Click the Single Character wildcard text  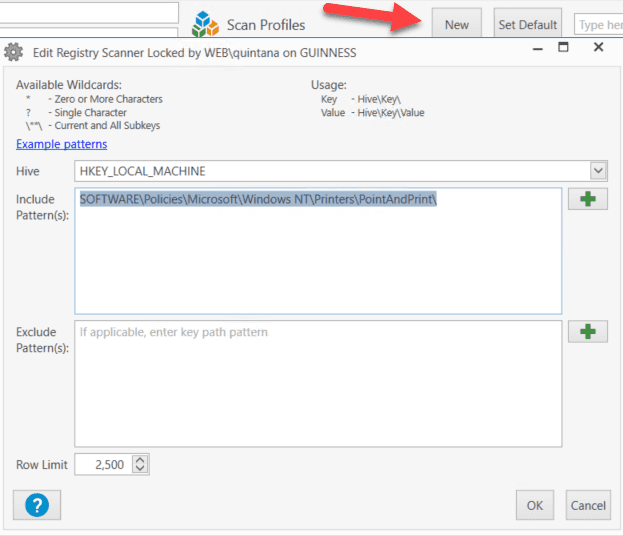pyautogui.click(x=91, y=112)
